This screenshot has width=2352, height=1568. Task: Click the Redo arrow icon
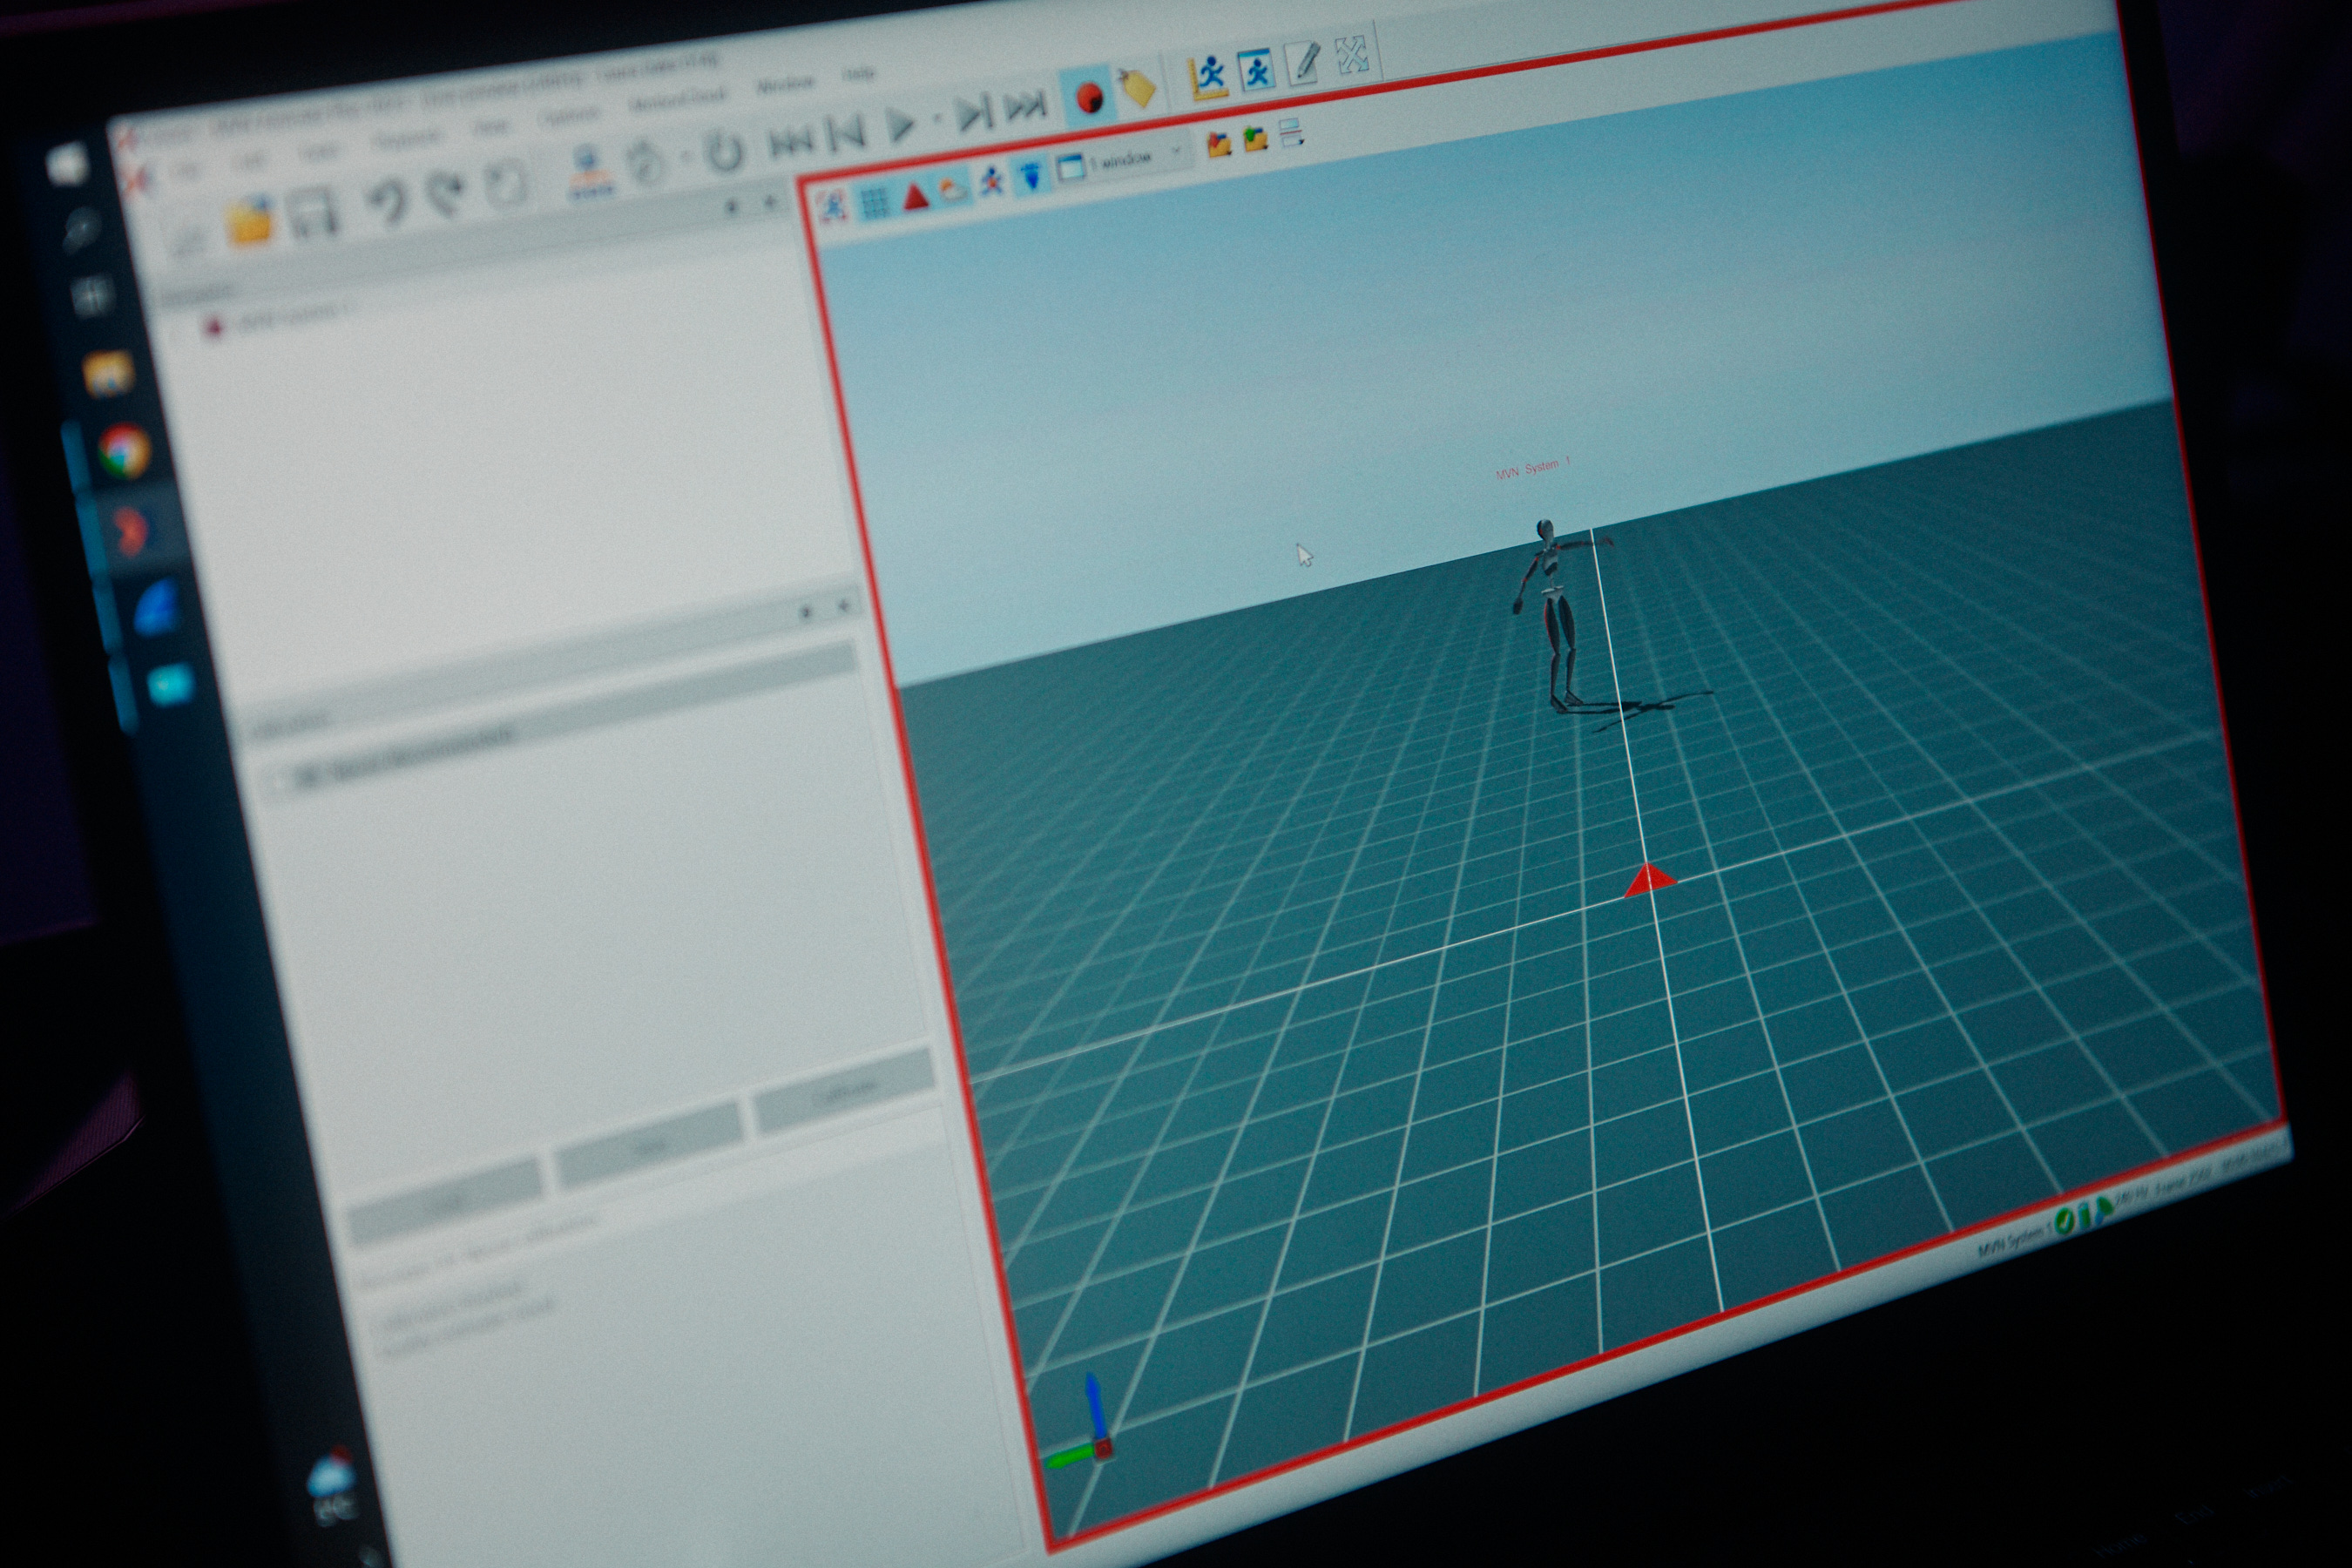click(x=446, y=195)
